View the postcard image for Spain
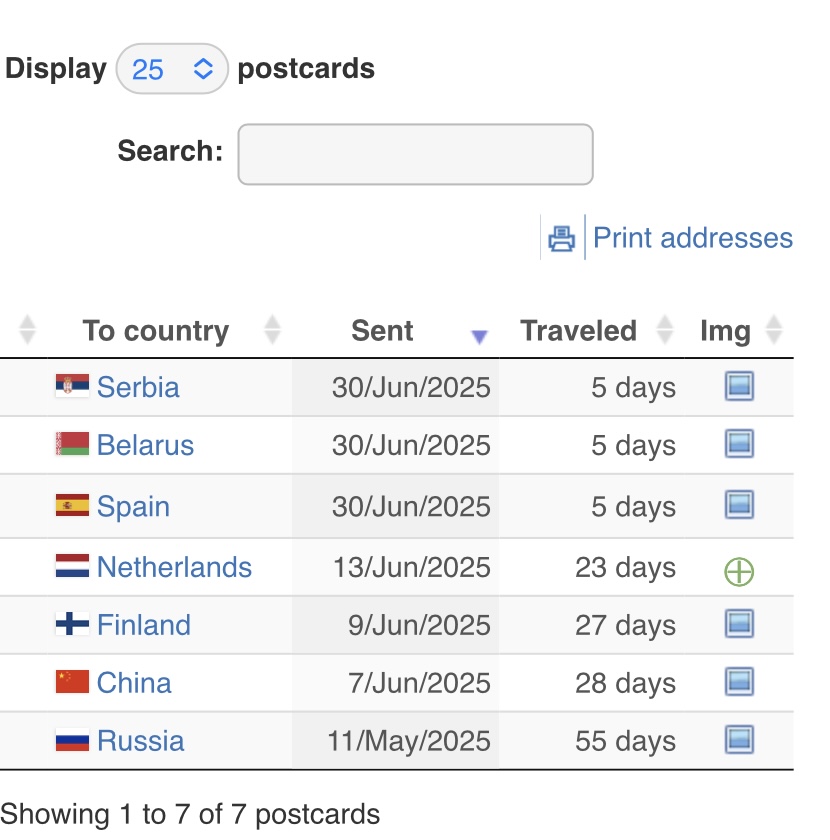The width and height of the screenshot is (830, 840). pyautogui.click(x=739, y=505)
